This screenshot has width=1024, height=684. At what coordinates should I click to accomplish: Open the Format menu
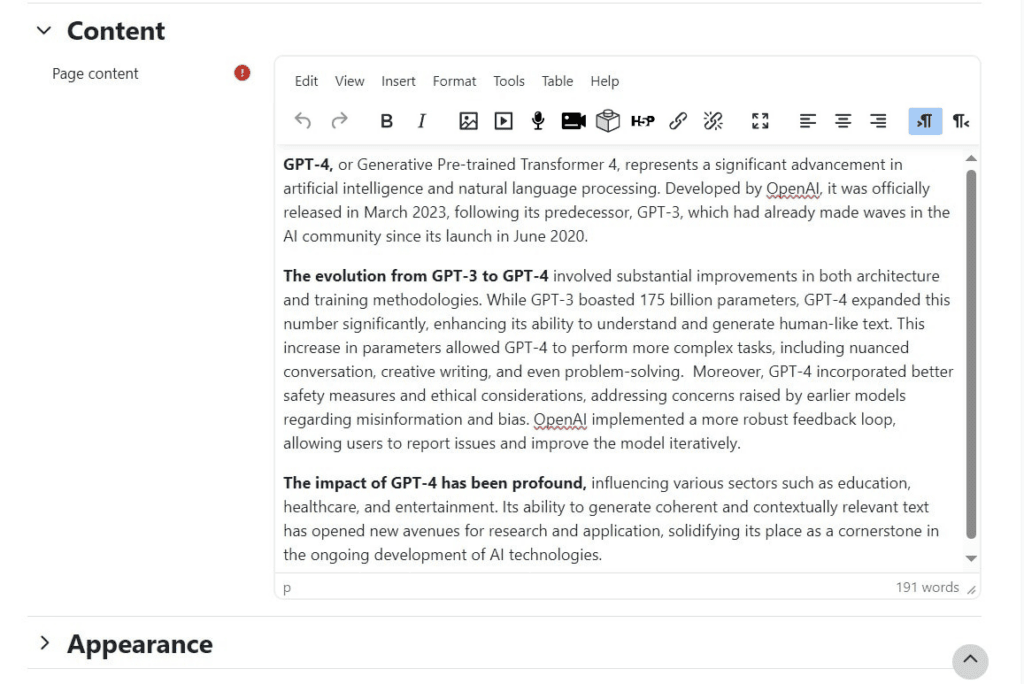point(454,81)
